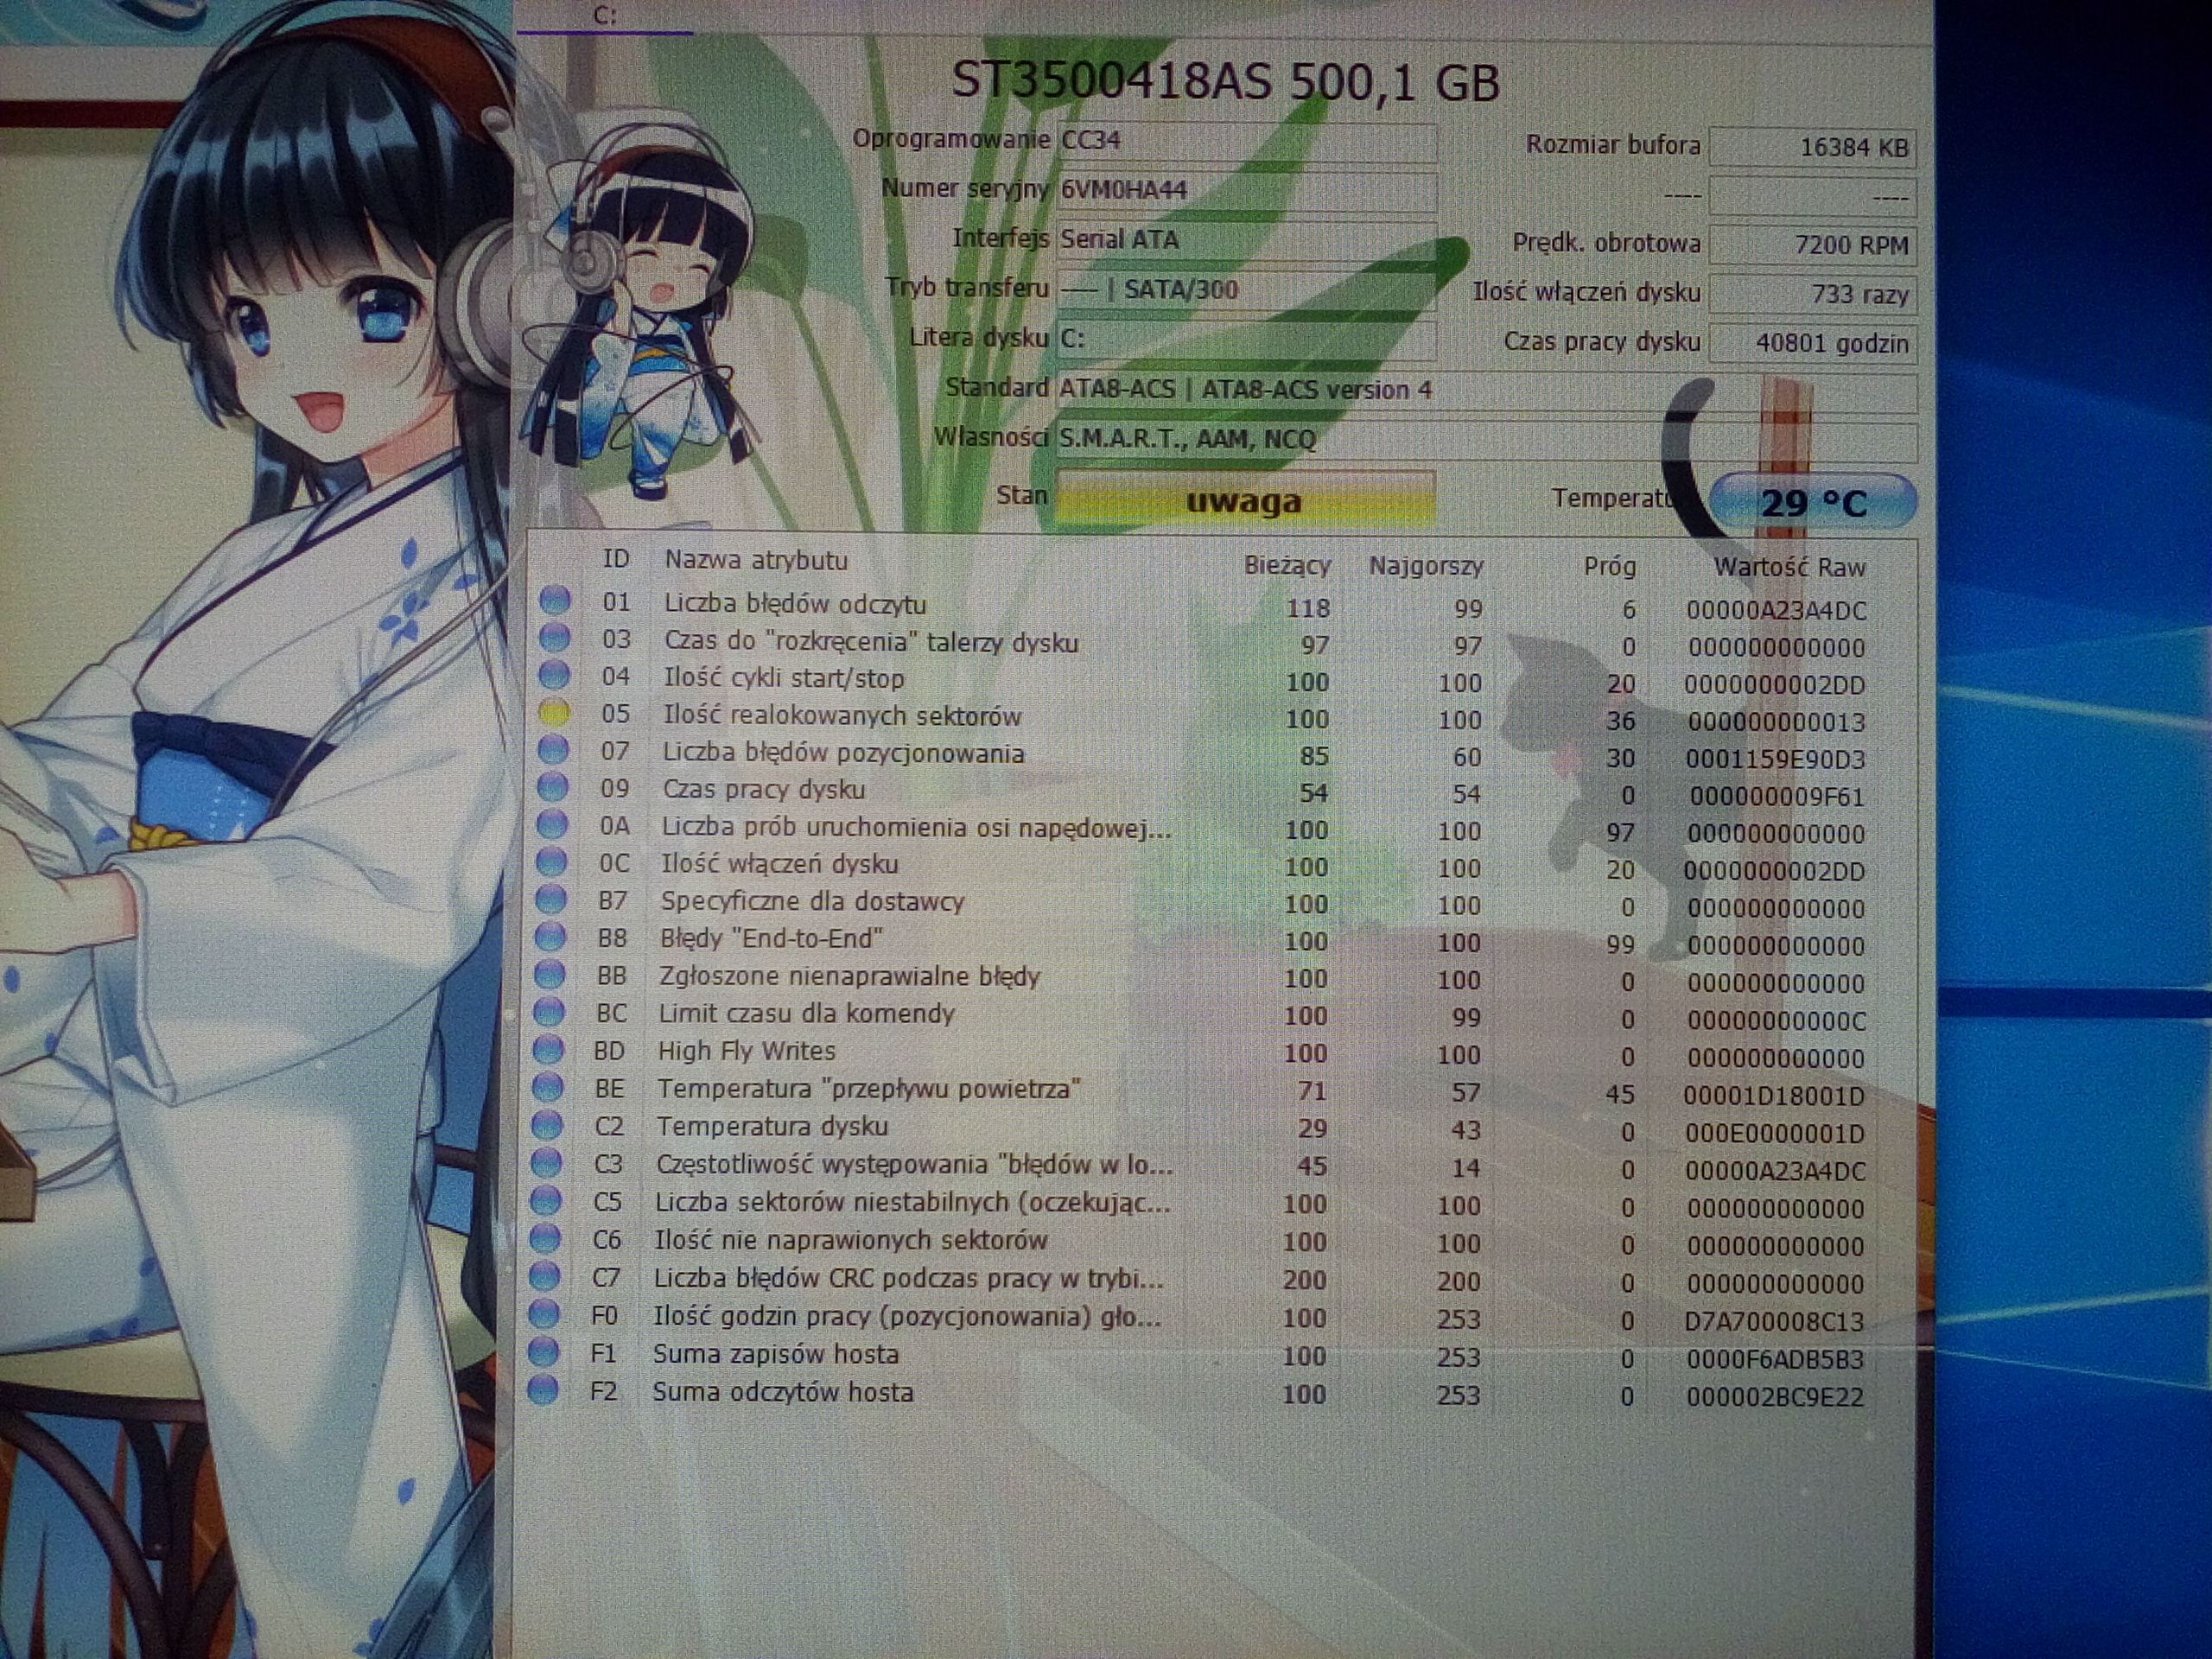Select the 'Limit czasu dla komendy' attribute name
This screenshot has height=1659, width=2212.
807,1013
